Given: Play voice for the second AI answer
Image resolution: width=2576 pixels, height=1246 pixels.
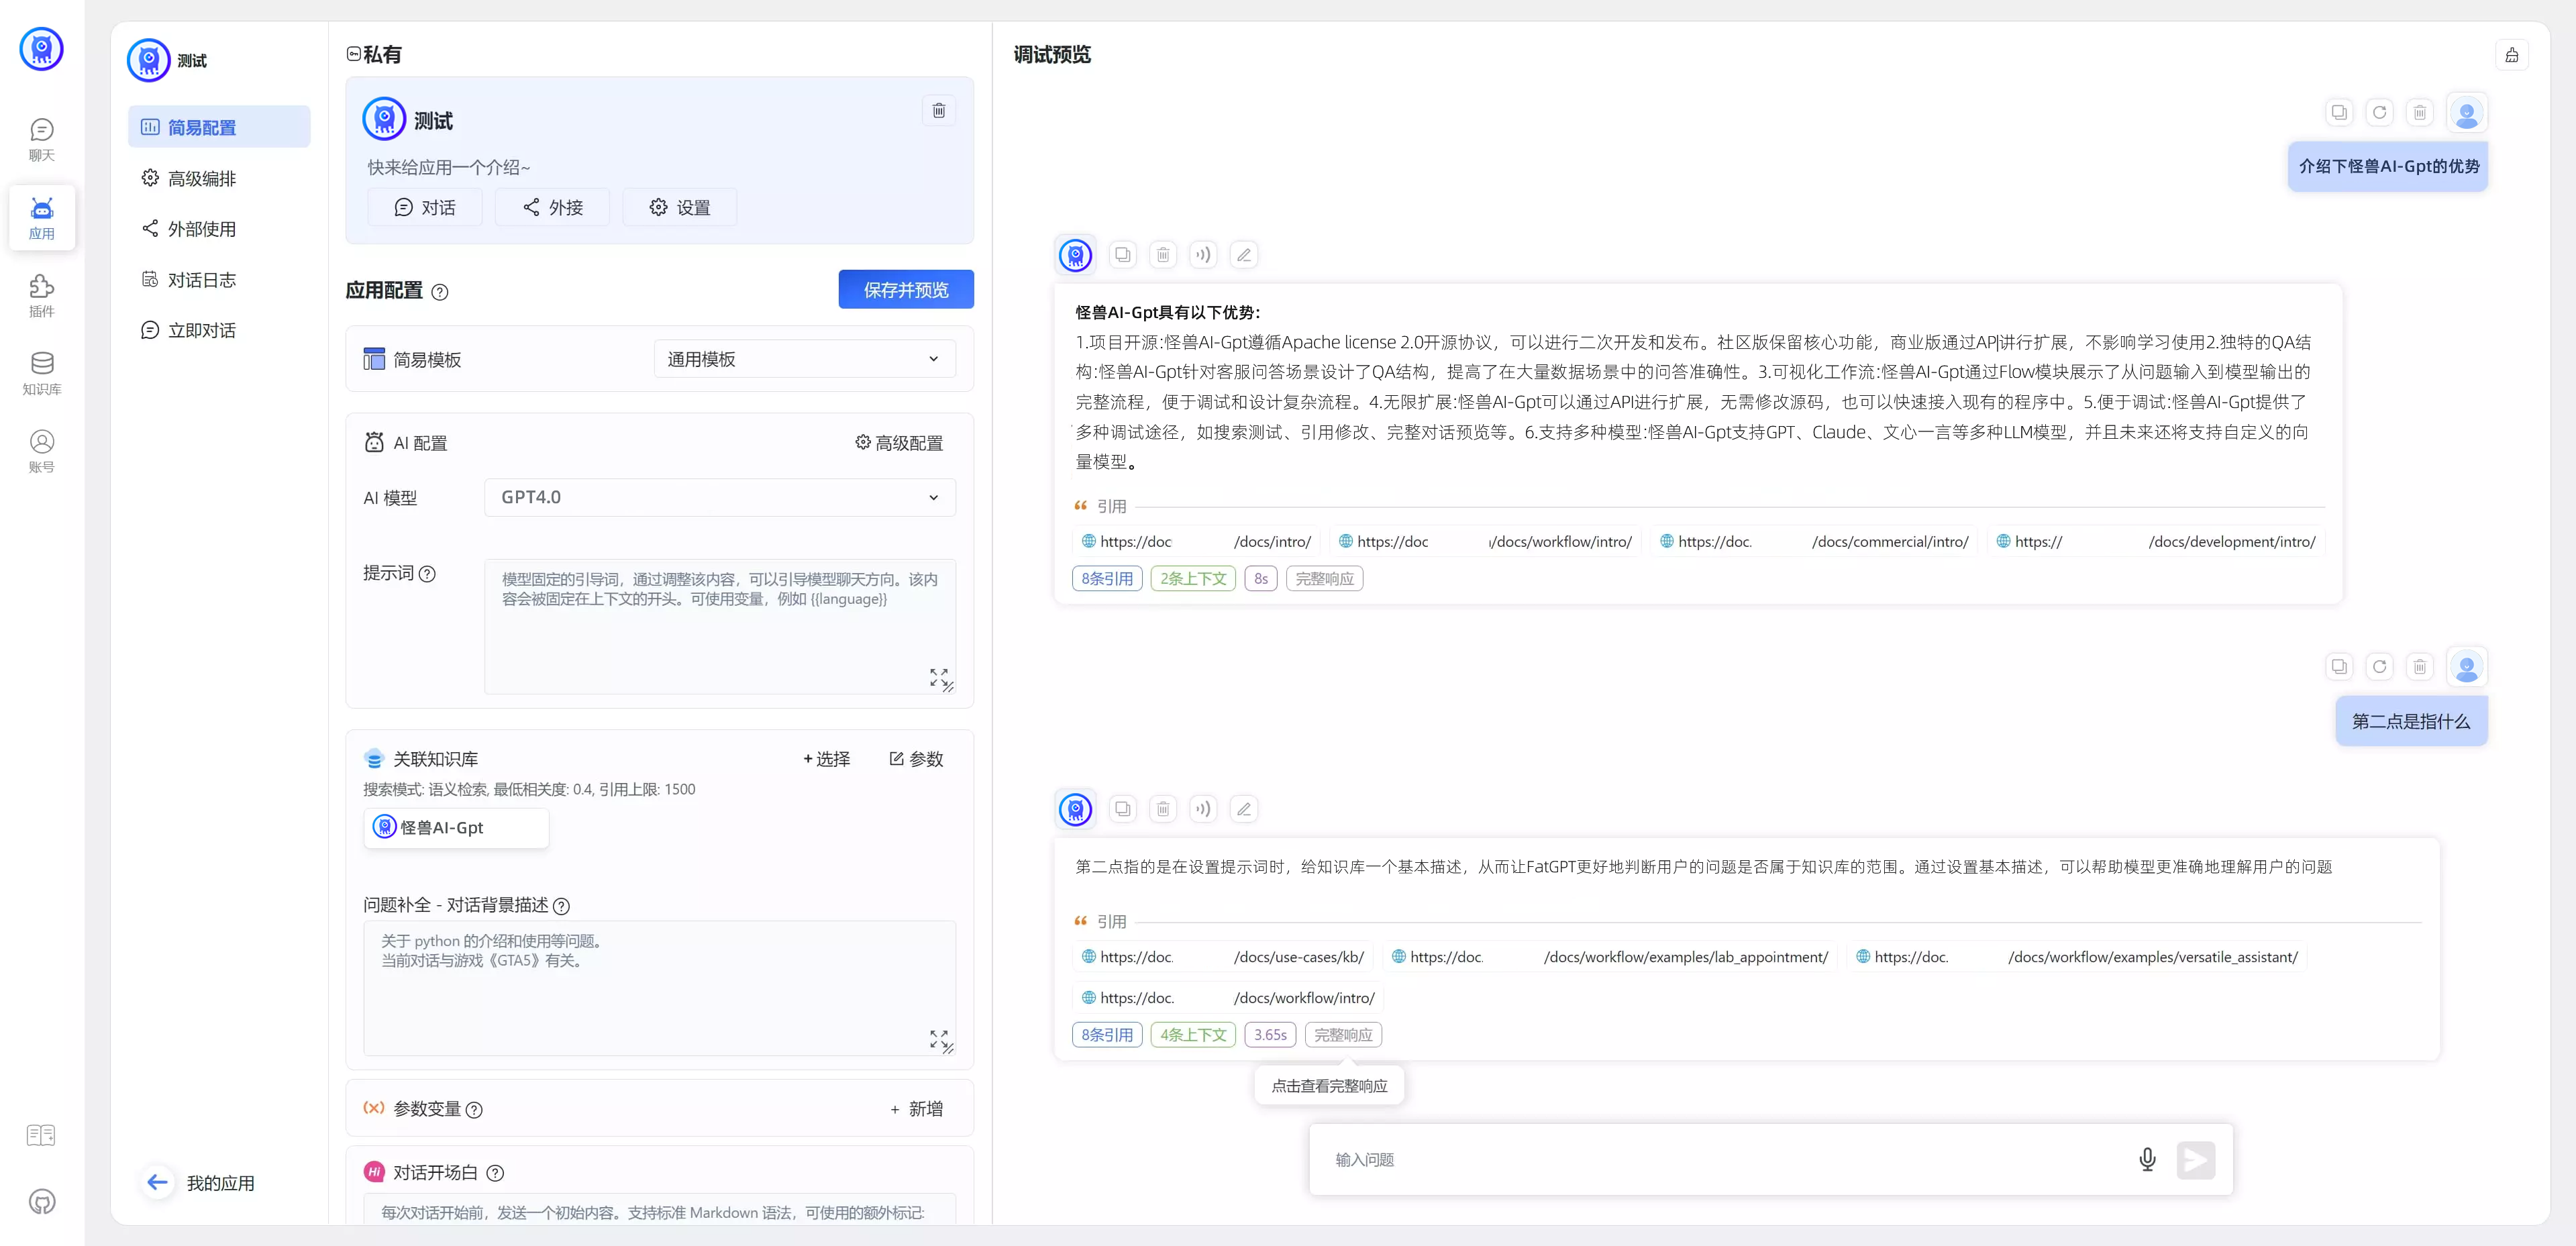Looking at the screenshot, I should 1203,809.
